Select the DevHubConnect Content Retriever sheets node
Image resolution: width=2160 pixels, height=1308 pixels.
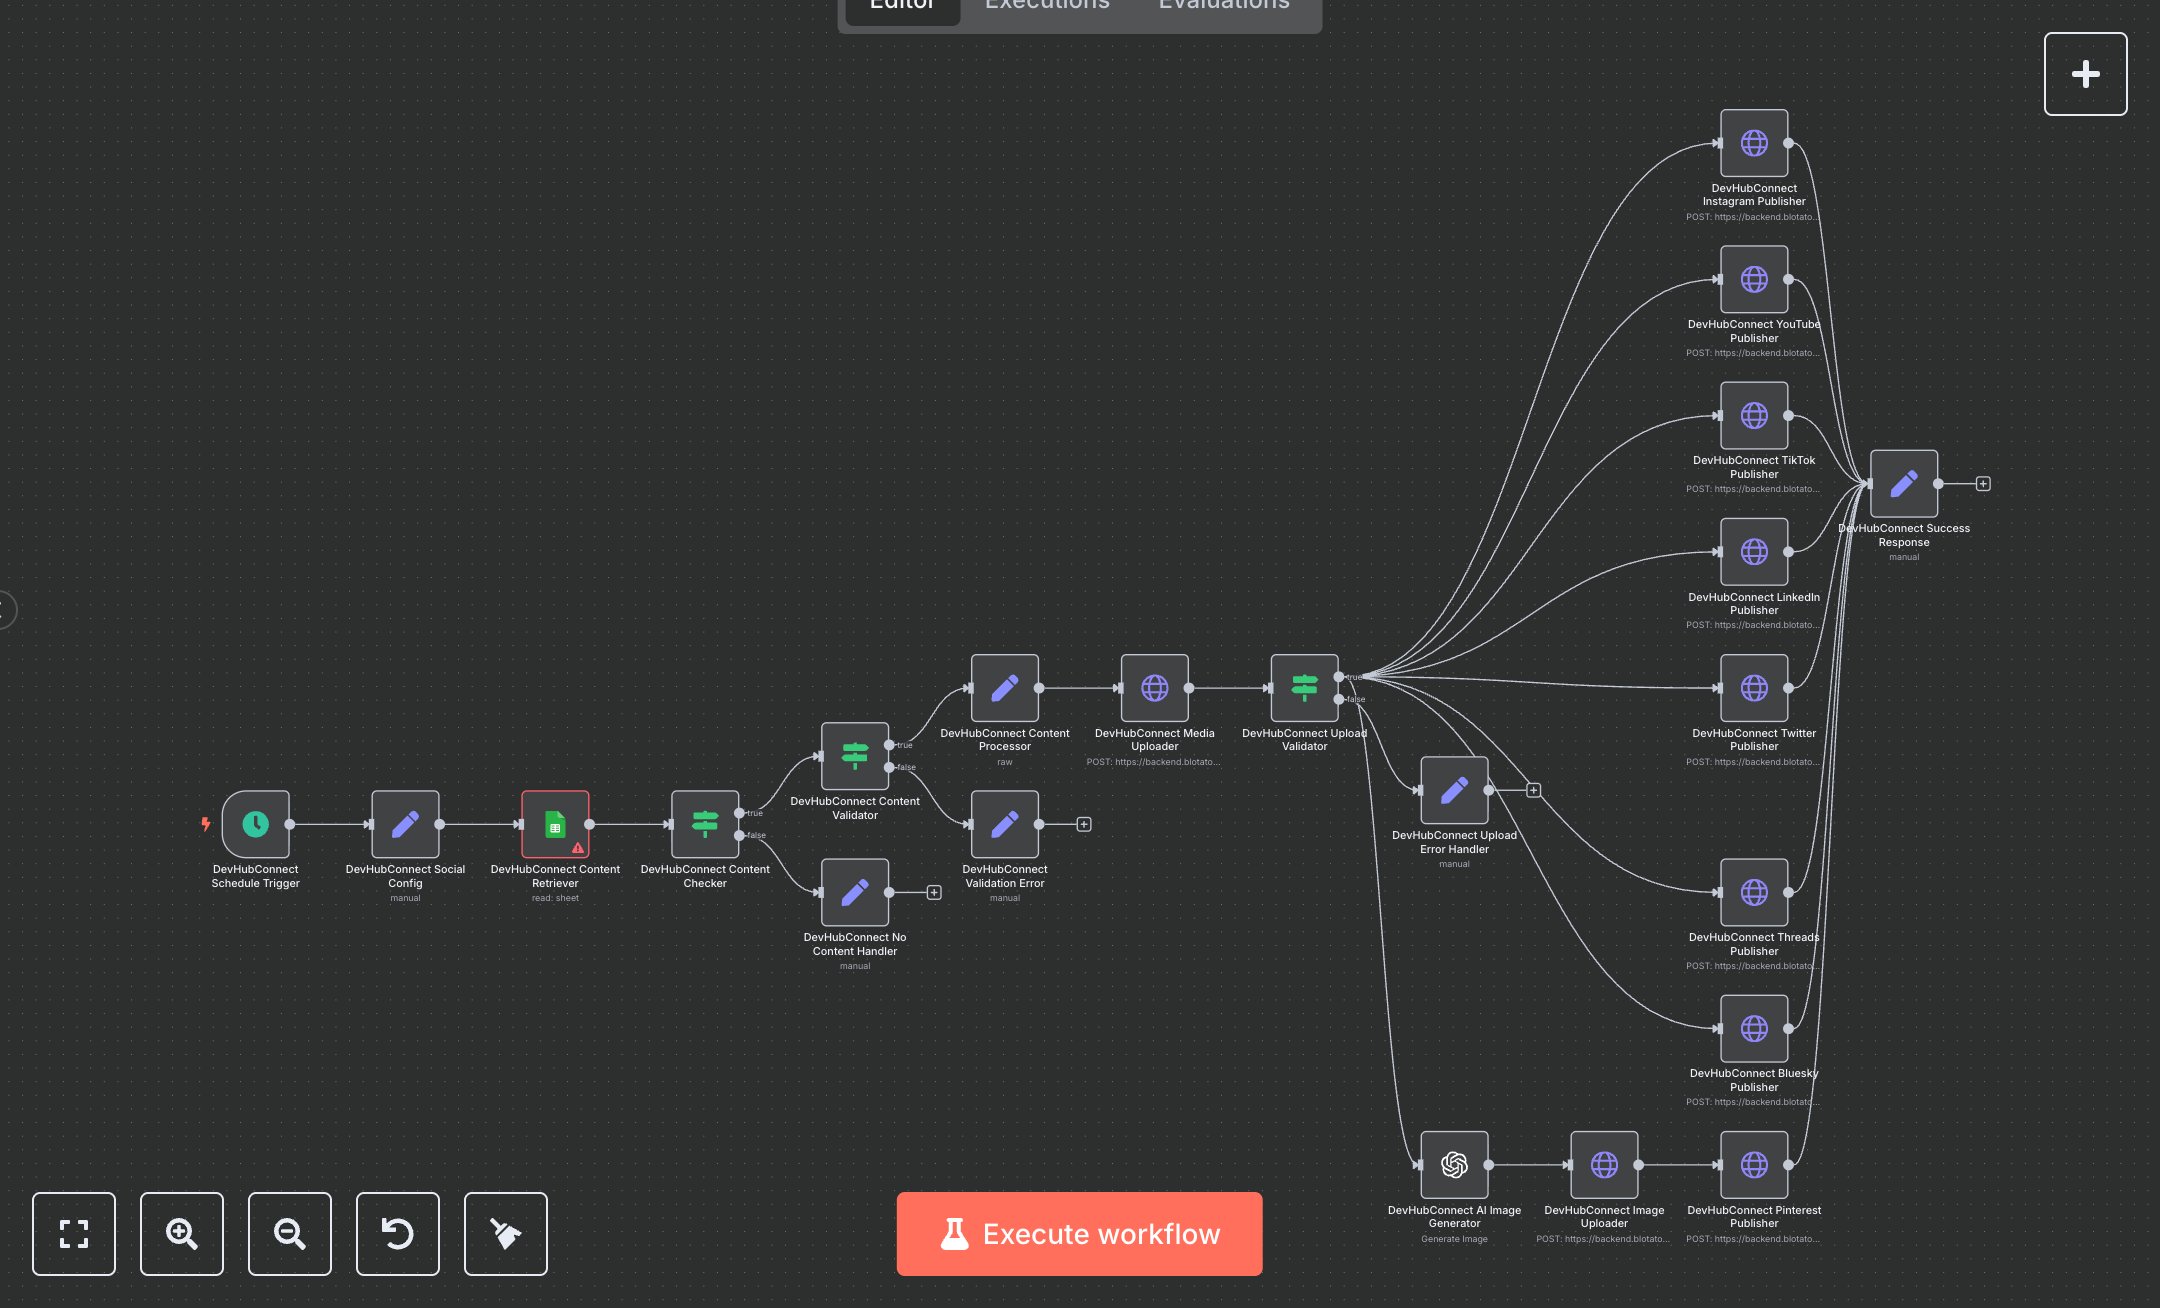(x=555, y=824)
